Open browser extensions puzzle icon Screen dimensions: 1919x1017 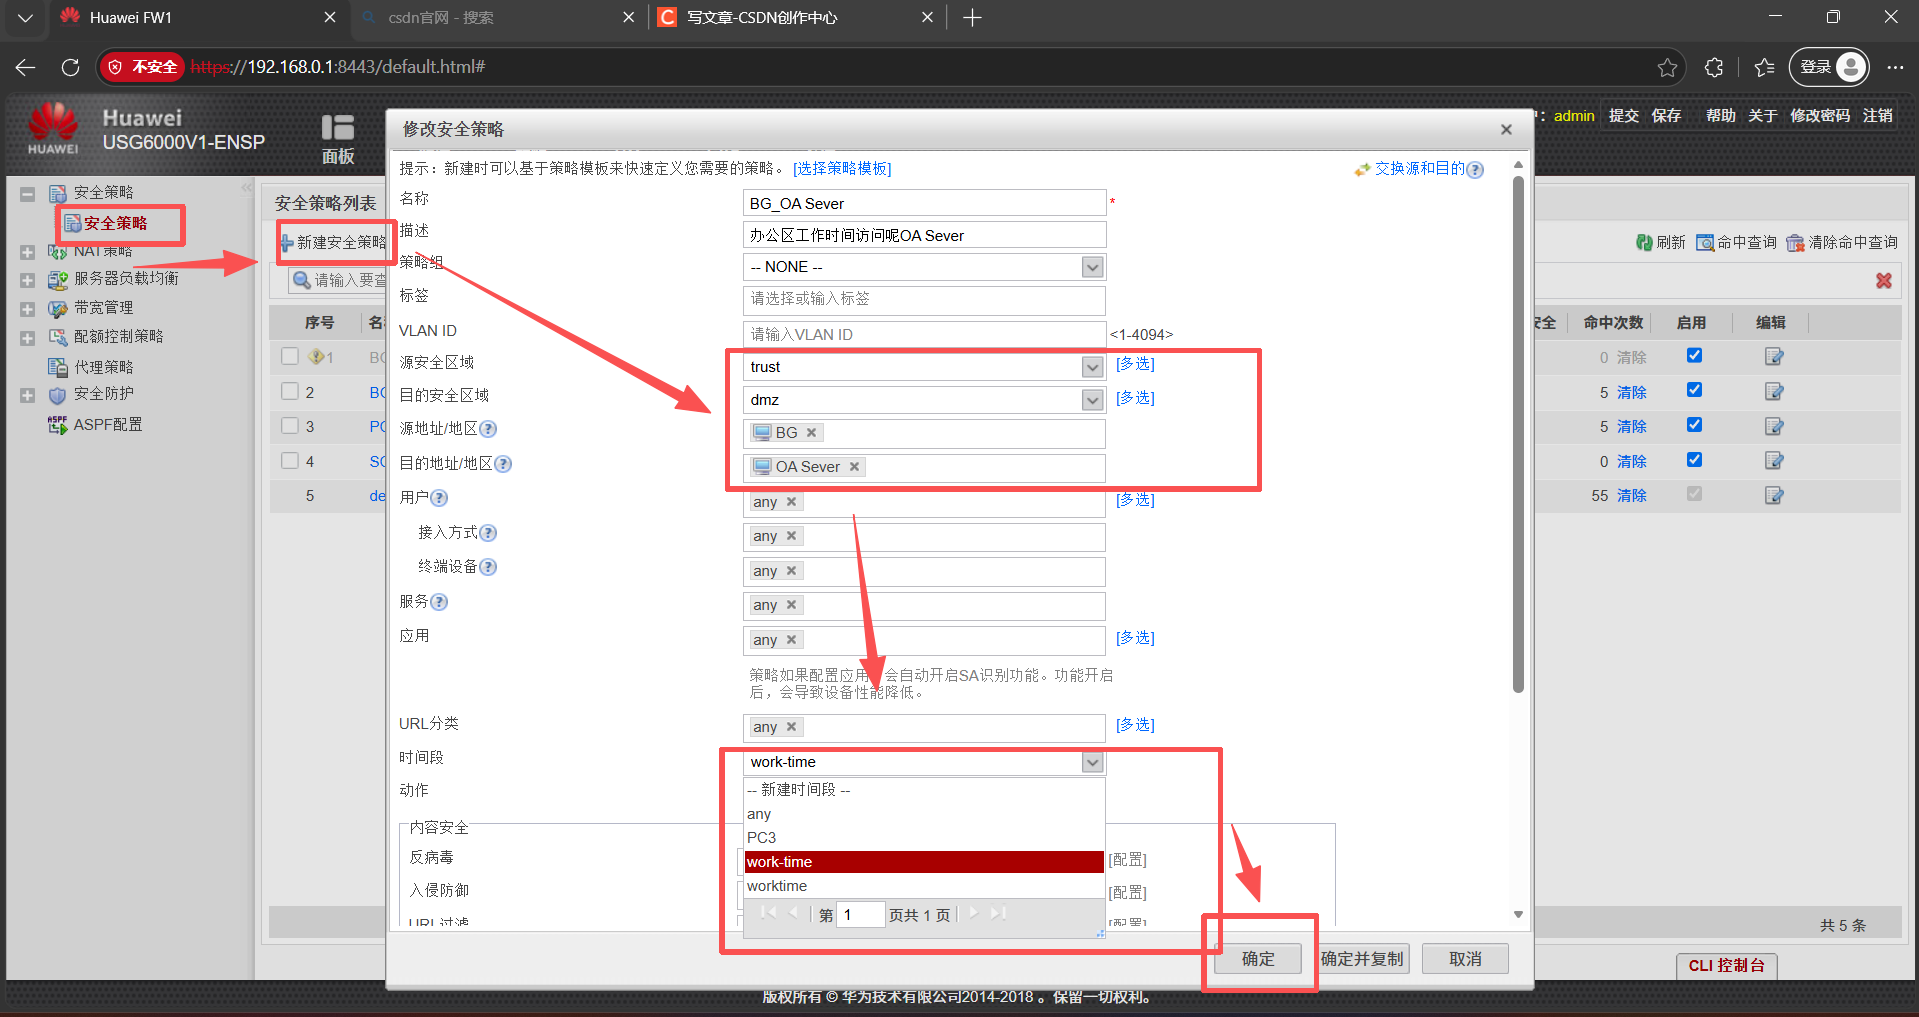pos(1714,67)
